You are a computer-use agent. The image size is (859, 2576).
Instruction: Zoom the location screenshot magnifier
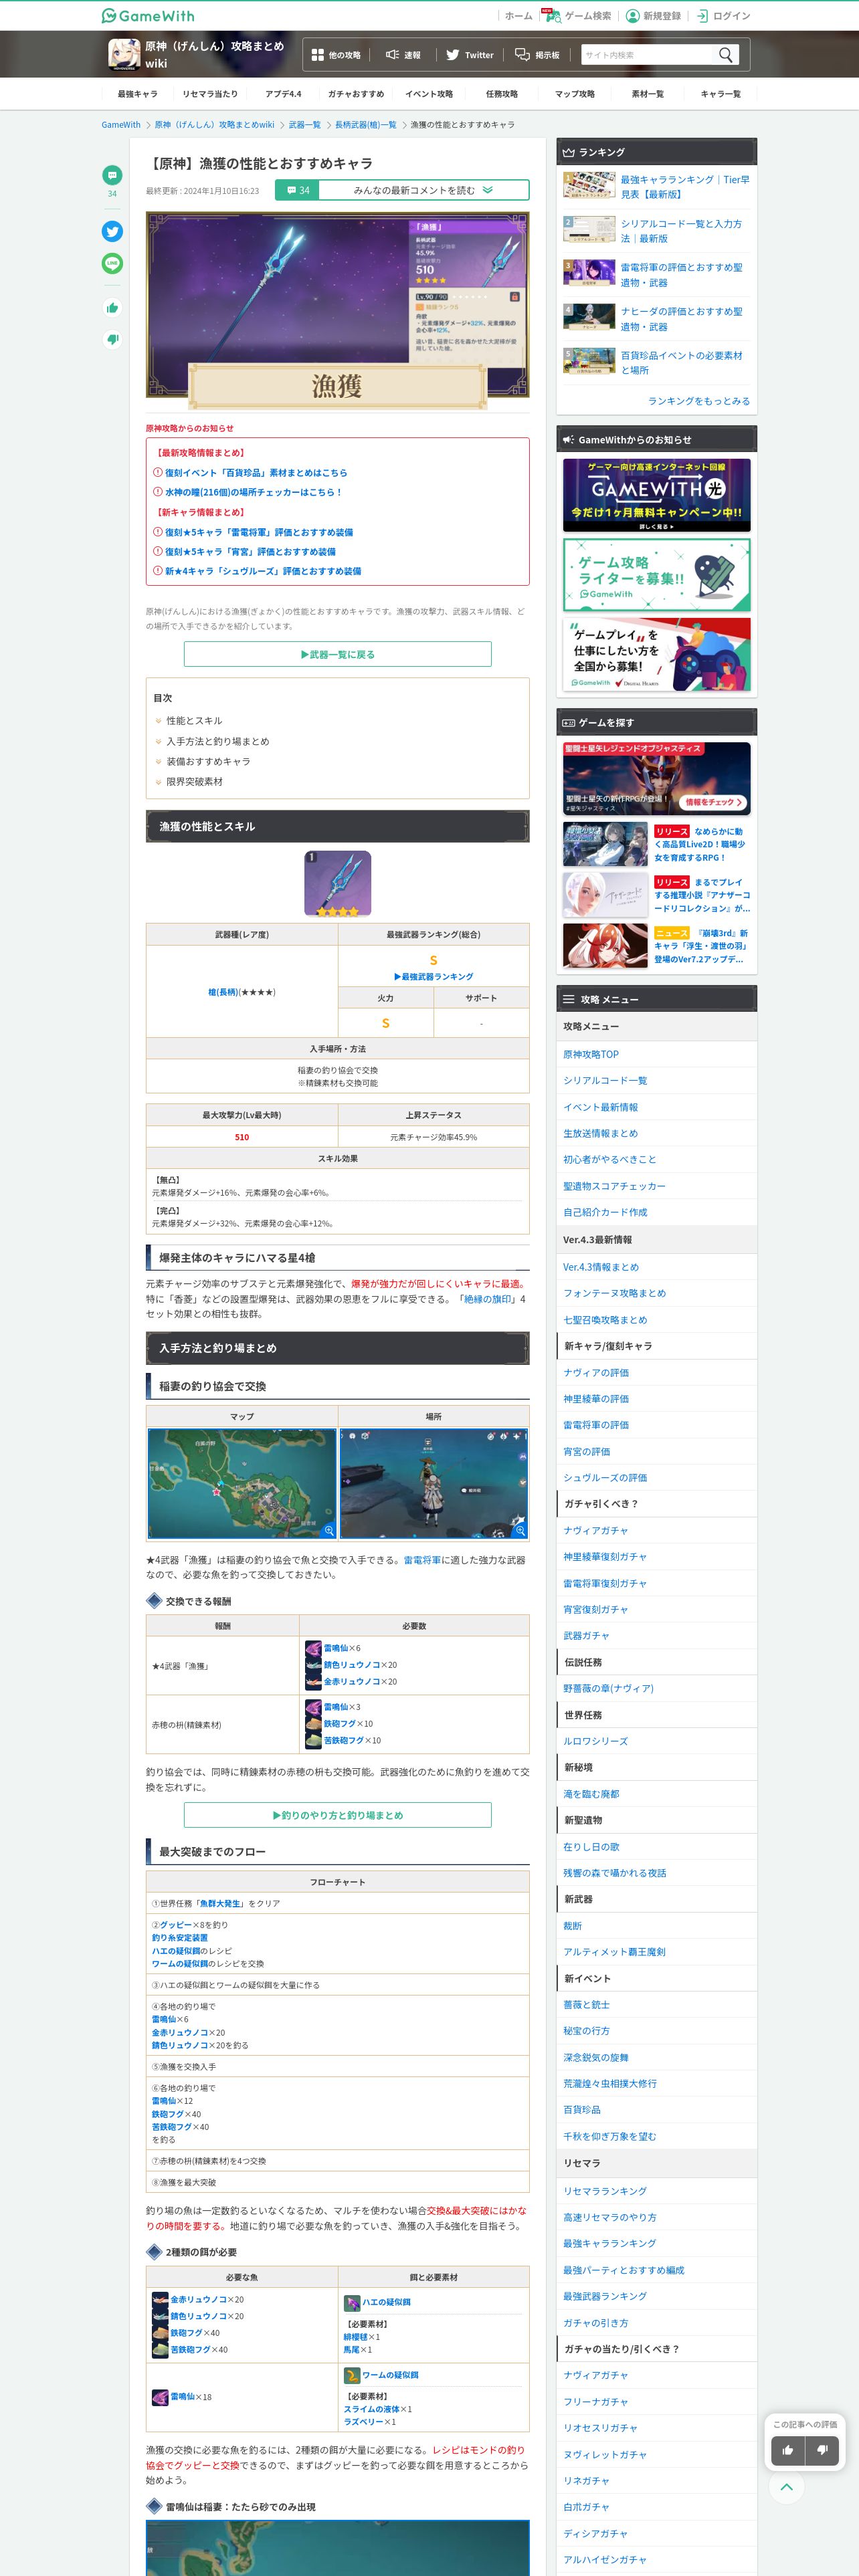click(519, 1530)
